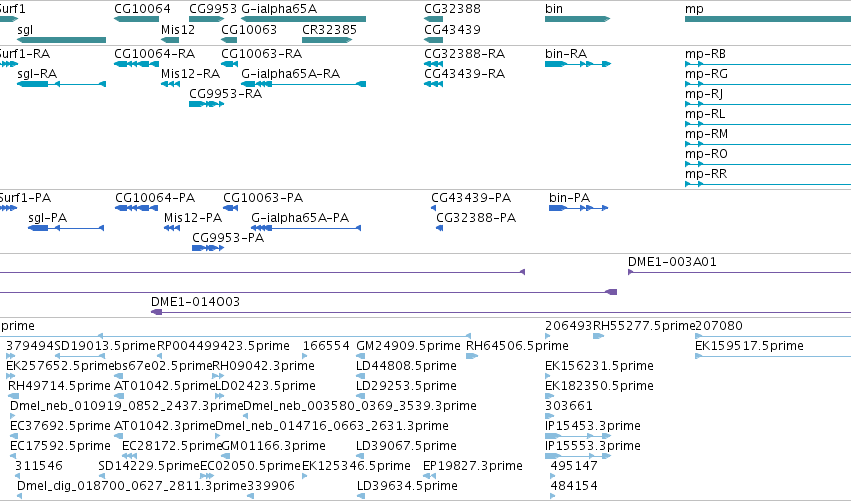This screenshot has width=851, height=501.
Task: Click EST EC37692.5prime
Action: point(60,426)
